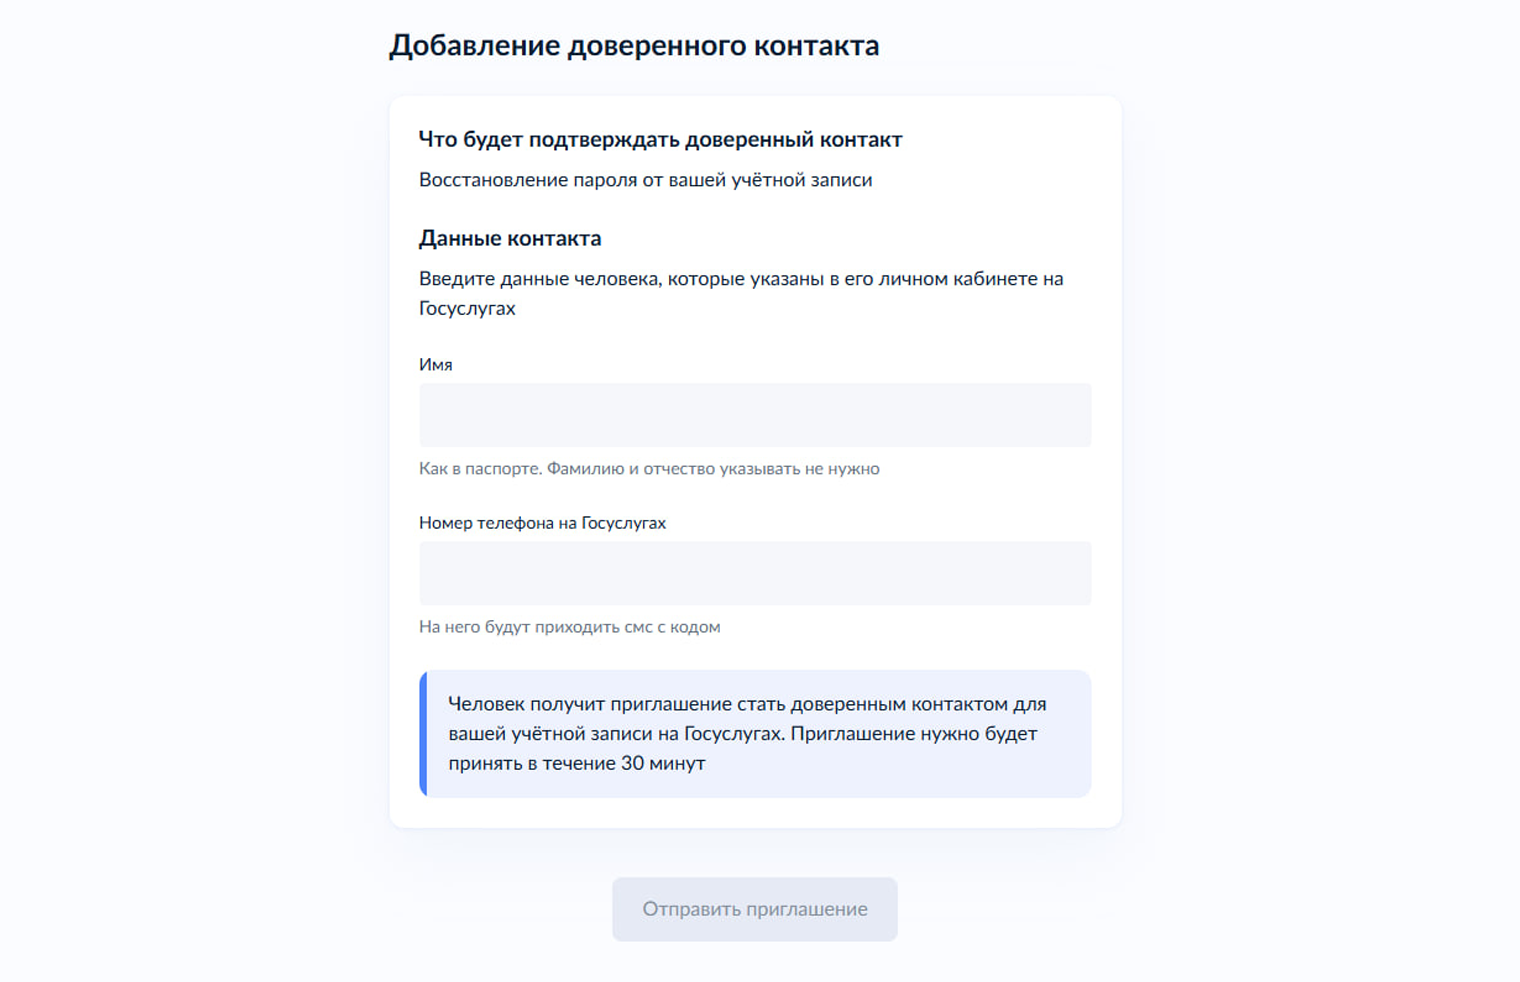
Task: Select the Что будет подтверждать доверенный контакт heading
Action: click(660, 140)
